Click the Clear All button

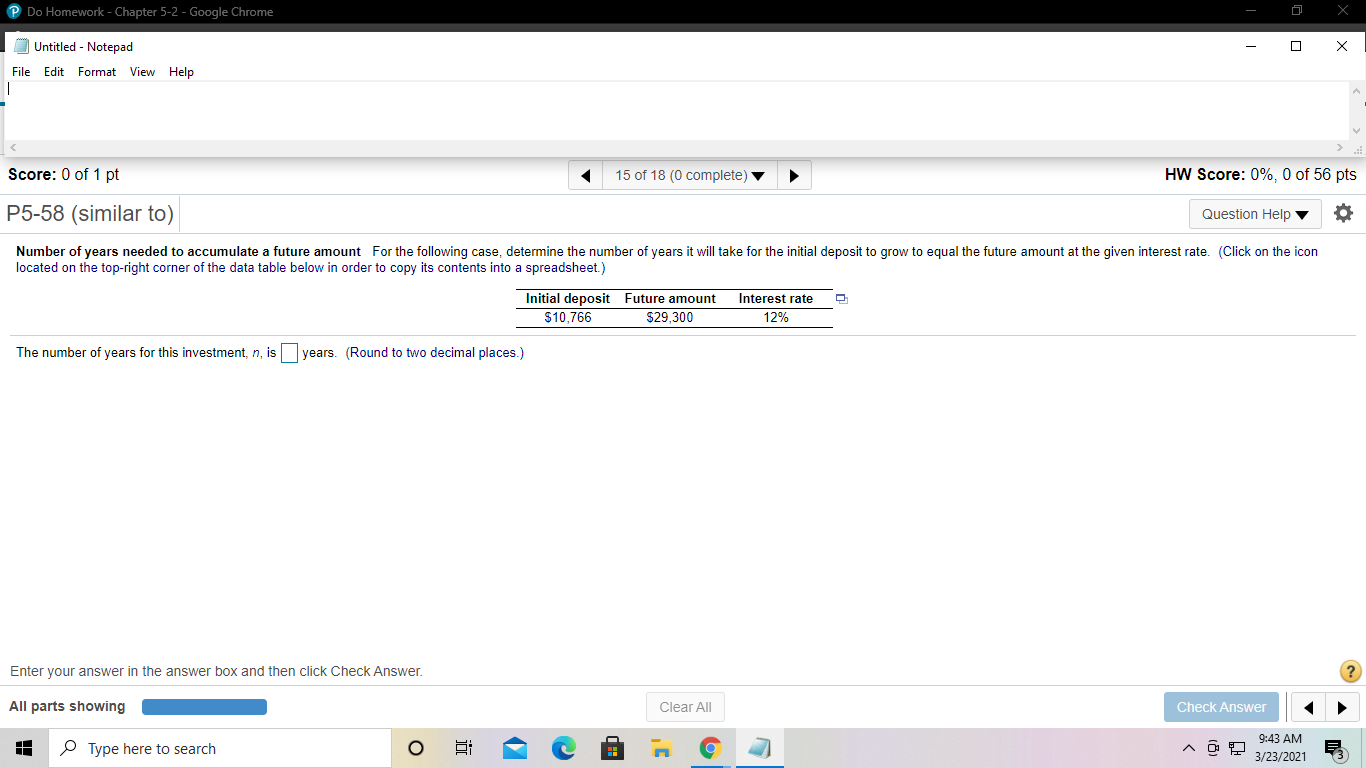point(685,707)
